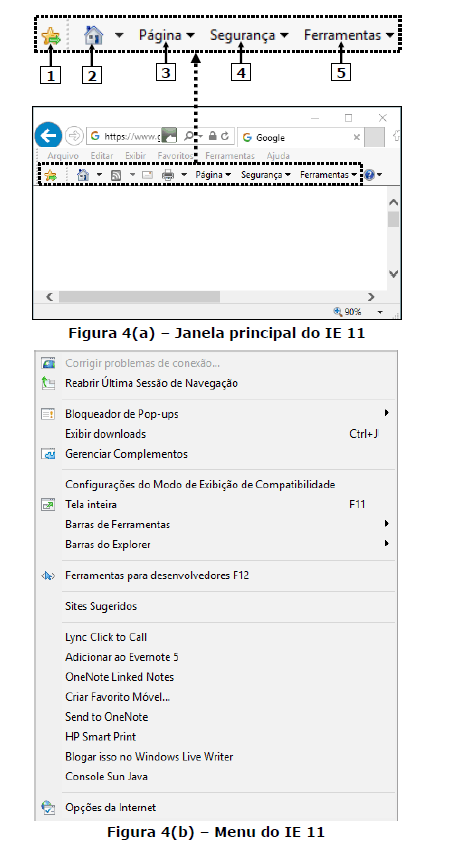Image resolution: width=468 pixels, height=843 pixels.
Task: Click Tela inteira menu entry
Action: pos(215,505)
